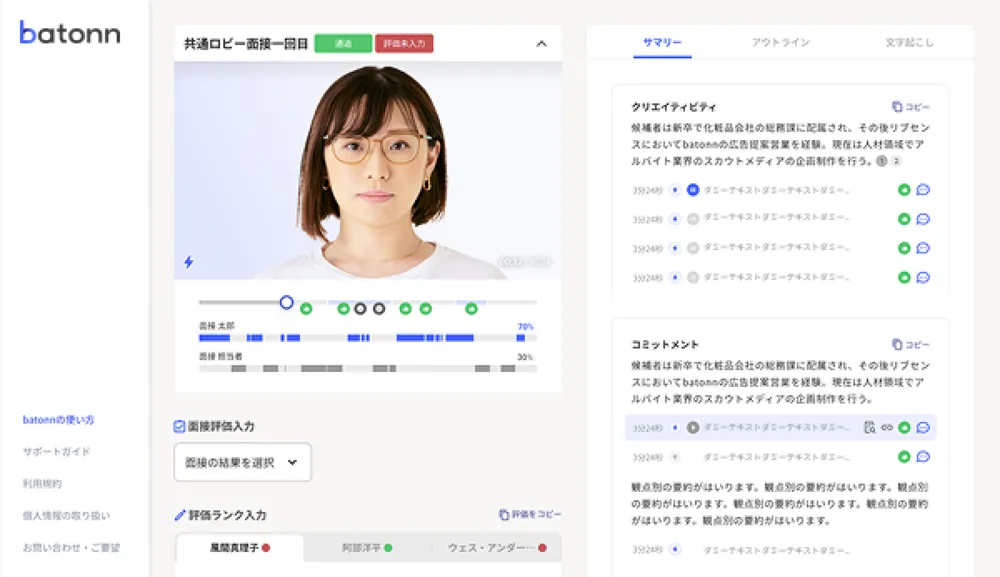Screen dimensions: 1000x577
Task: Click the pencil icon beside 評価ランク入力
Action: (181, 513)
